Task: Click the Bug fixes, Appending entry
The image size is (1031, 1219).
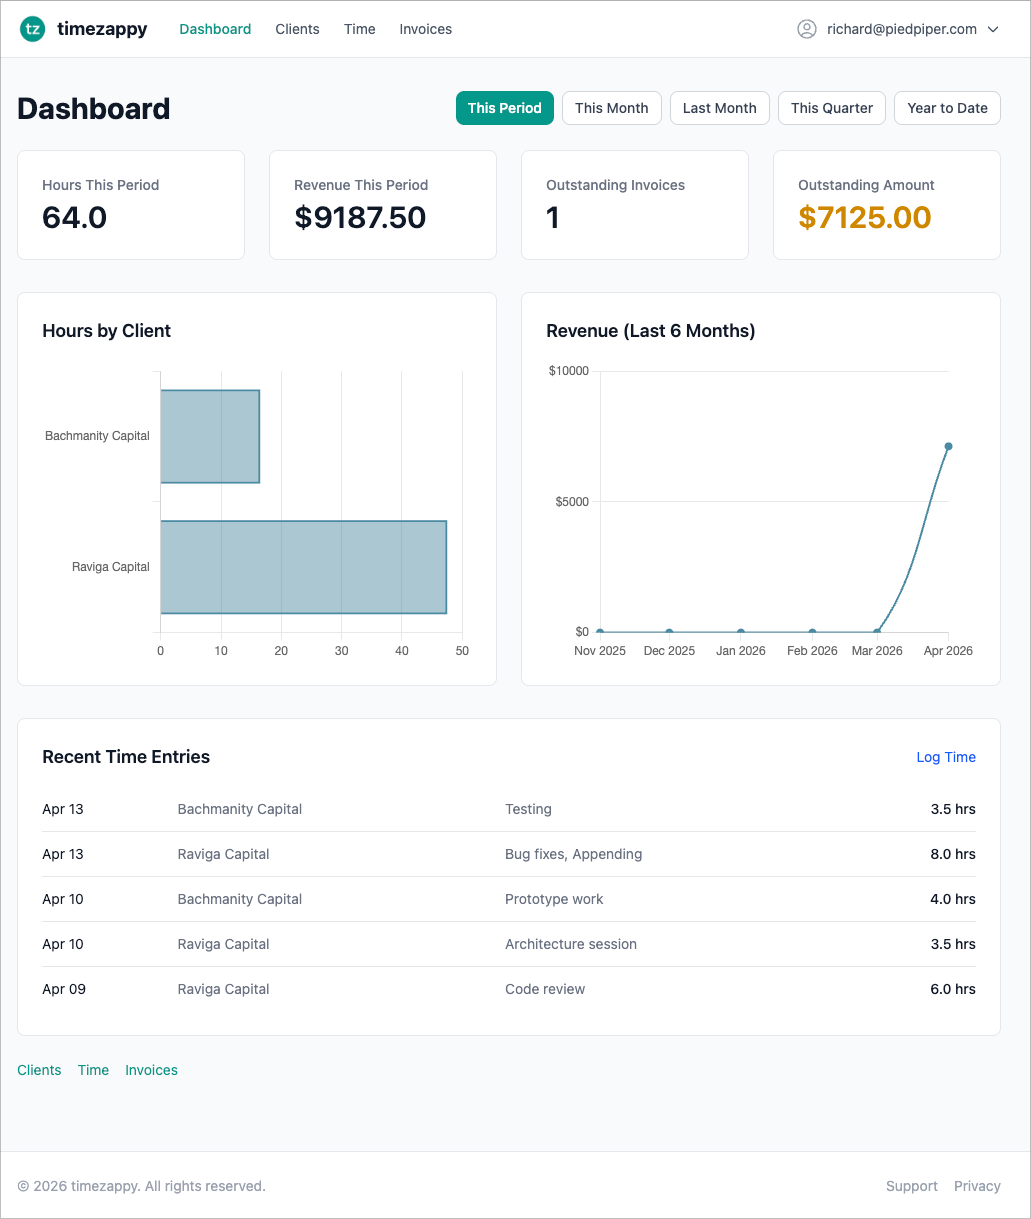Action: [573, 854]
